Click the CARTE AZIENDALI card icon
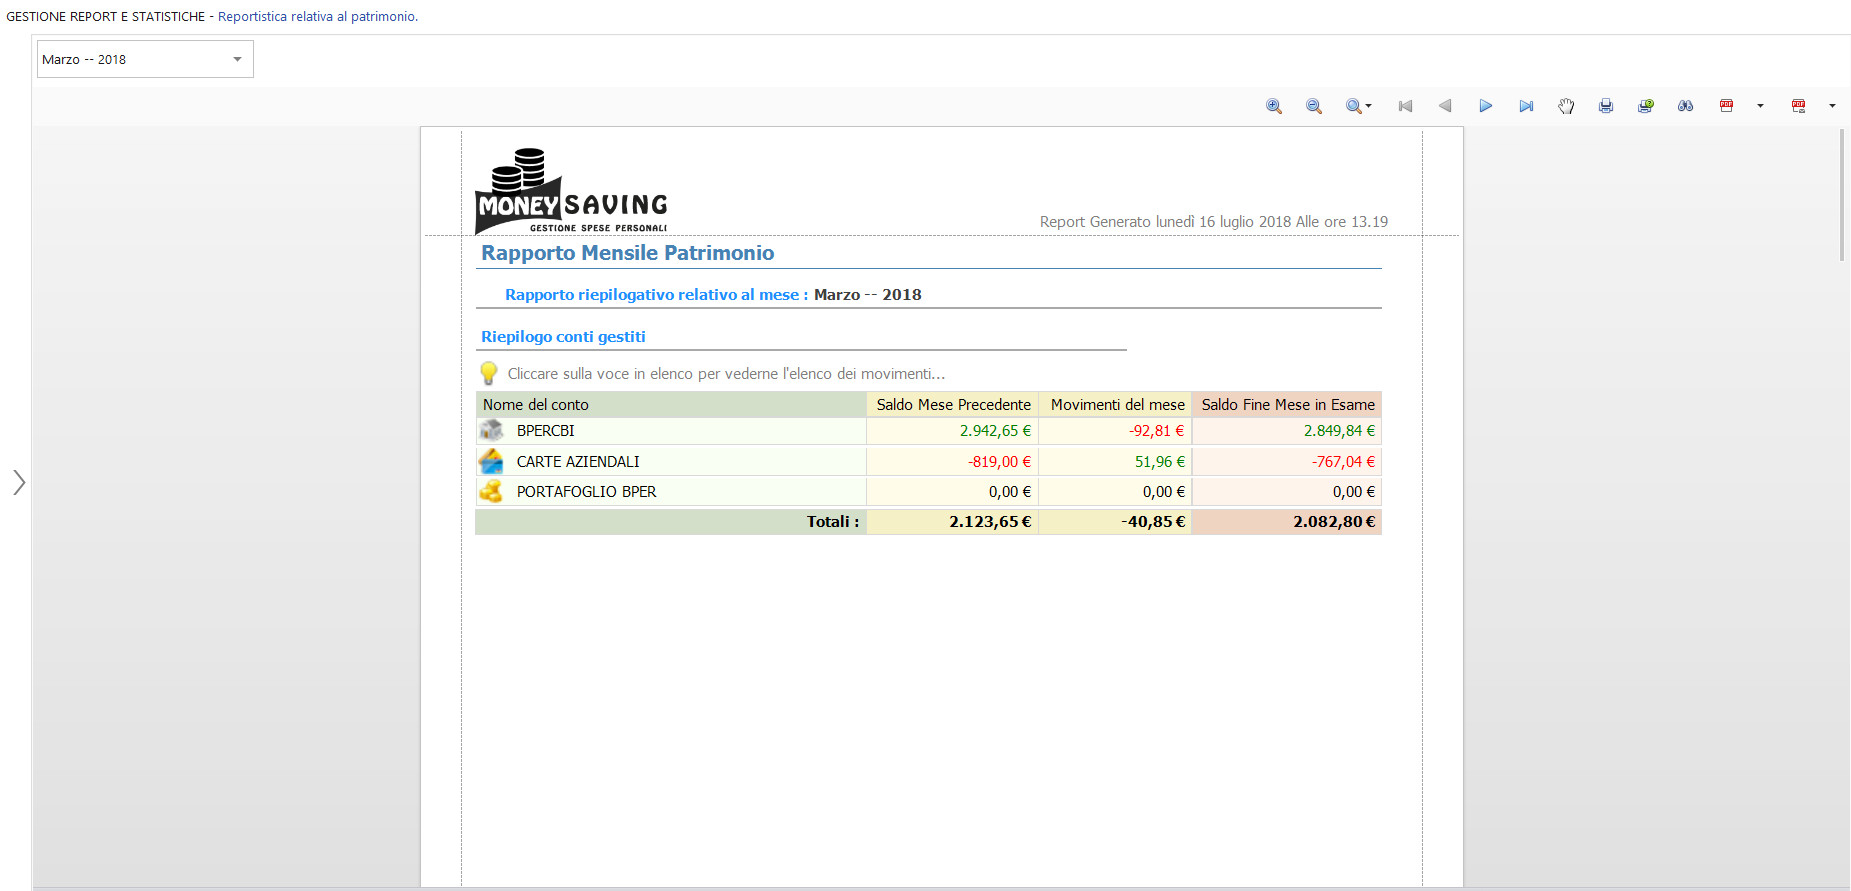 coord(491,461)
